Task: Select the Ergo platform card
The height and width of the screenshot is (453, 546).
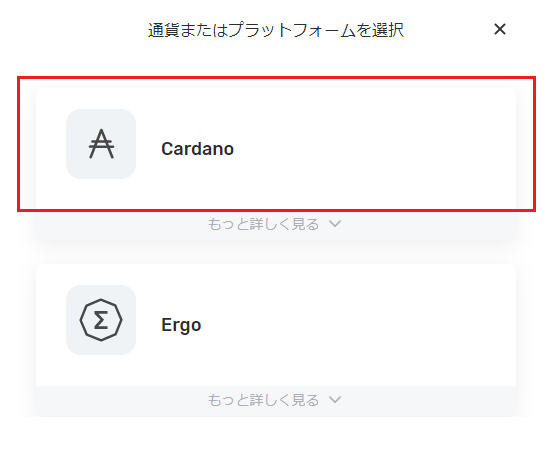Action: click(x=276, y=325)
